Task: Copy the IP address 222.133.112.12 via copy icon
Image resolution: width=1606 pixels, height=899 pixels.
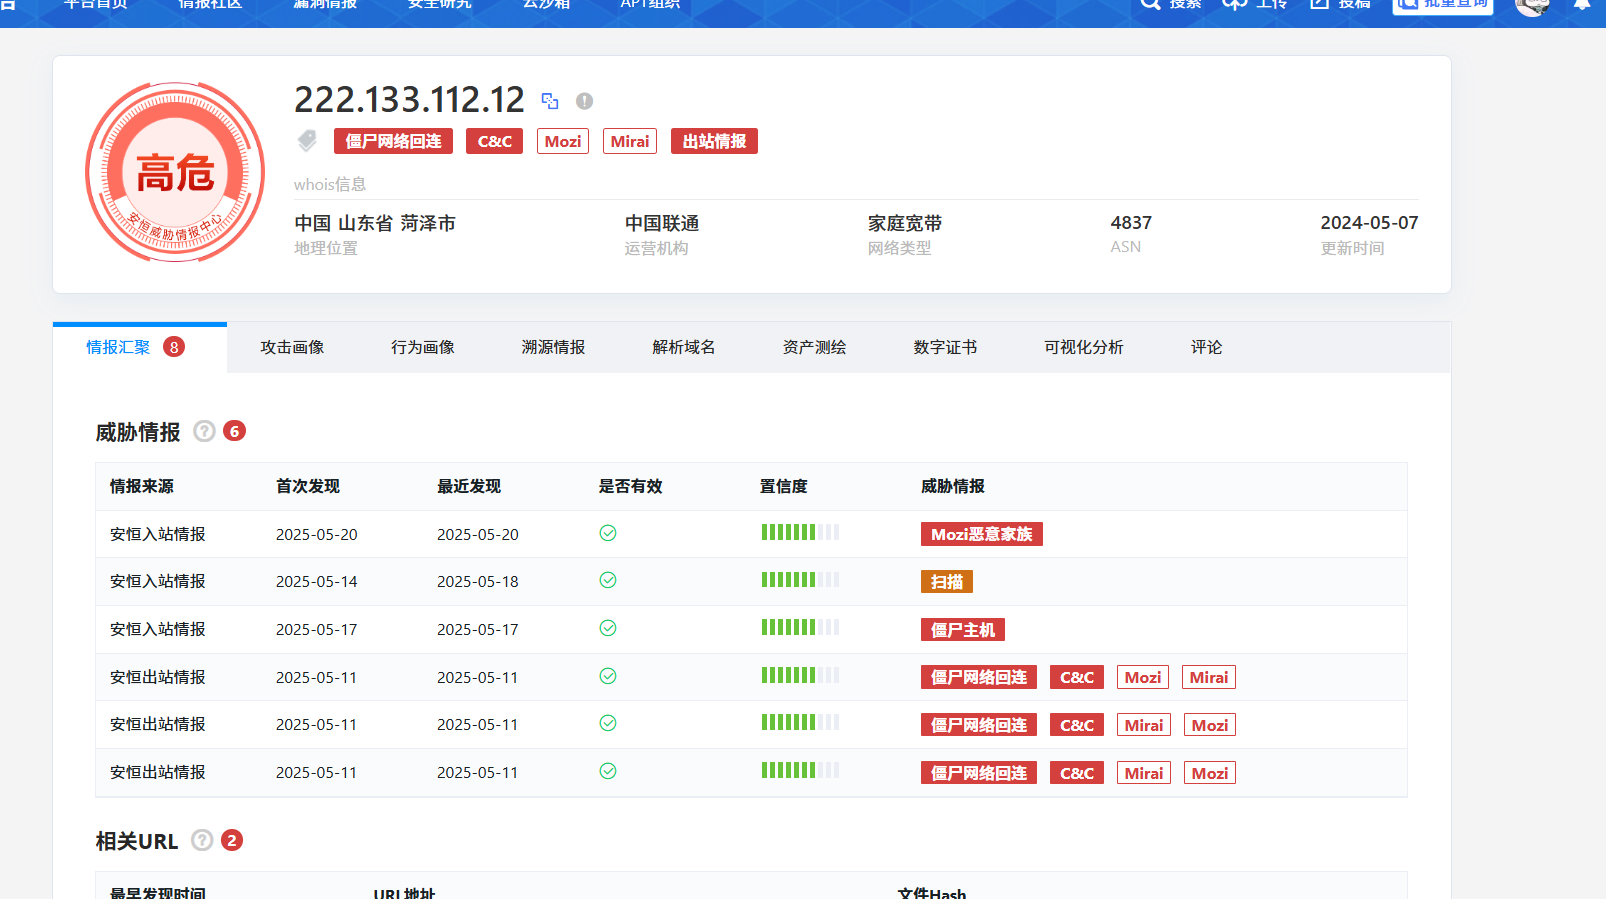Action: (550, 101)
